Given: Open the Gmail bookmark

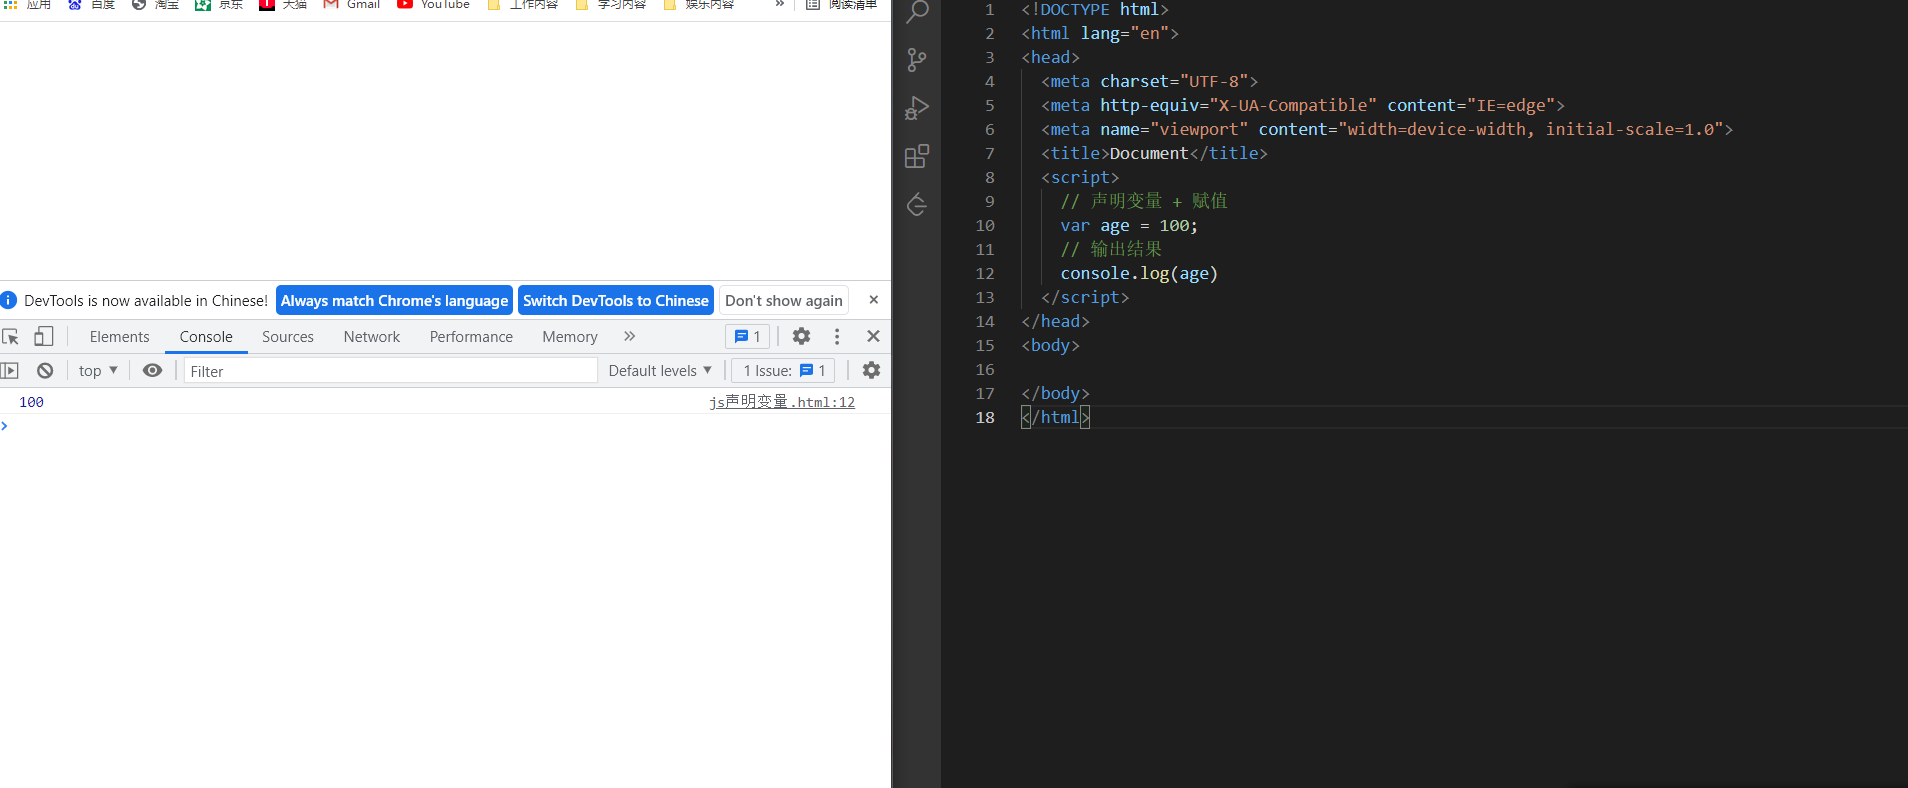Looking at the screenshot, I should pyautogui.click(x=352, y=5).
